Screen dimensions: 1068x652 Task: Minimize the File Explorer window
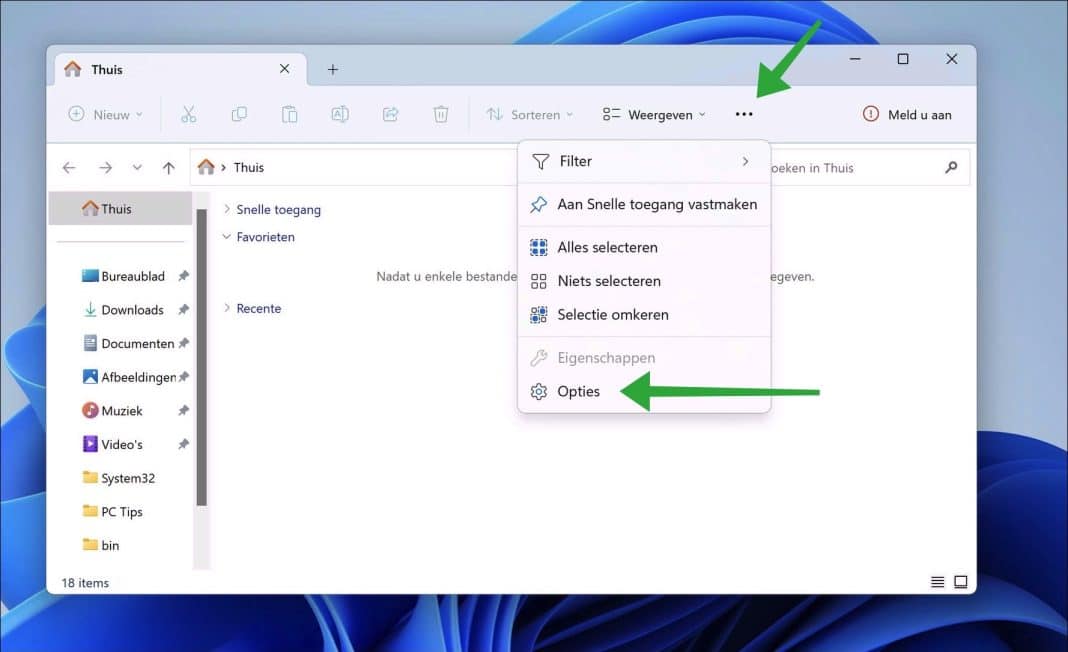(855, 59)
